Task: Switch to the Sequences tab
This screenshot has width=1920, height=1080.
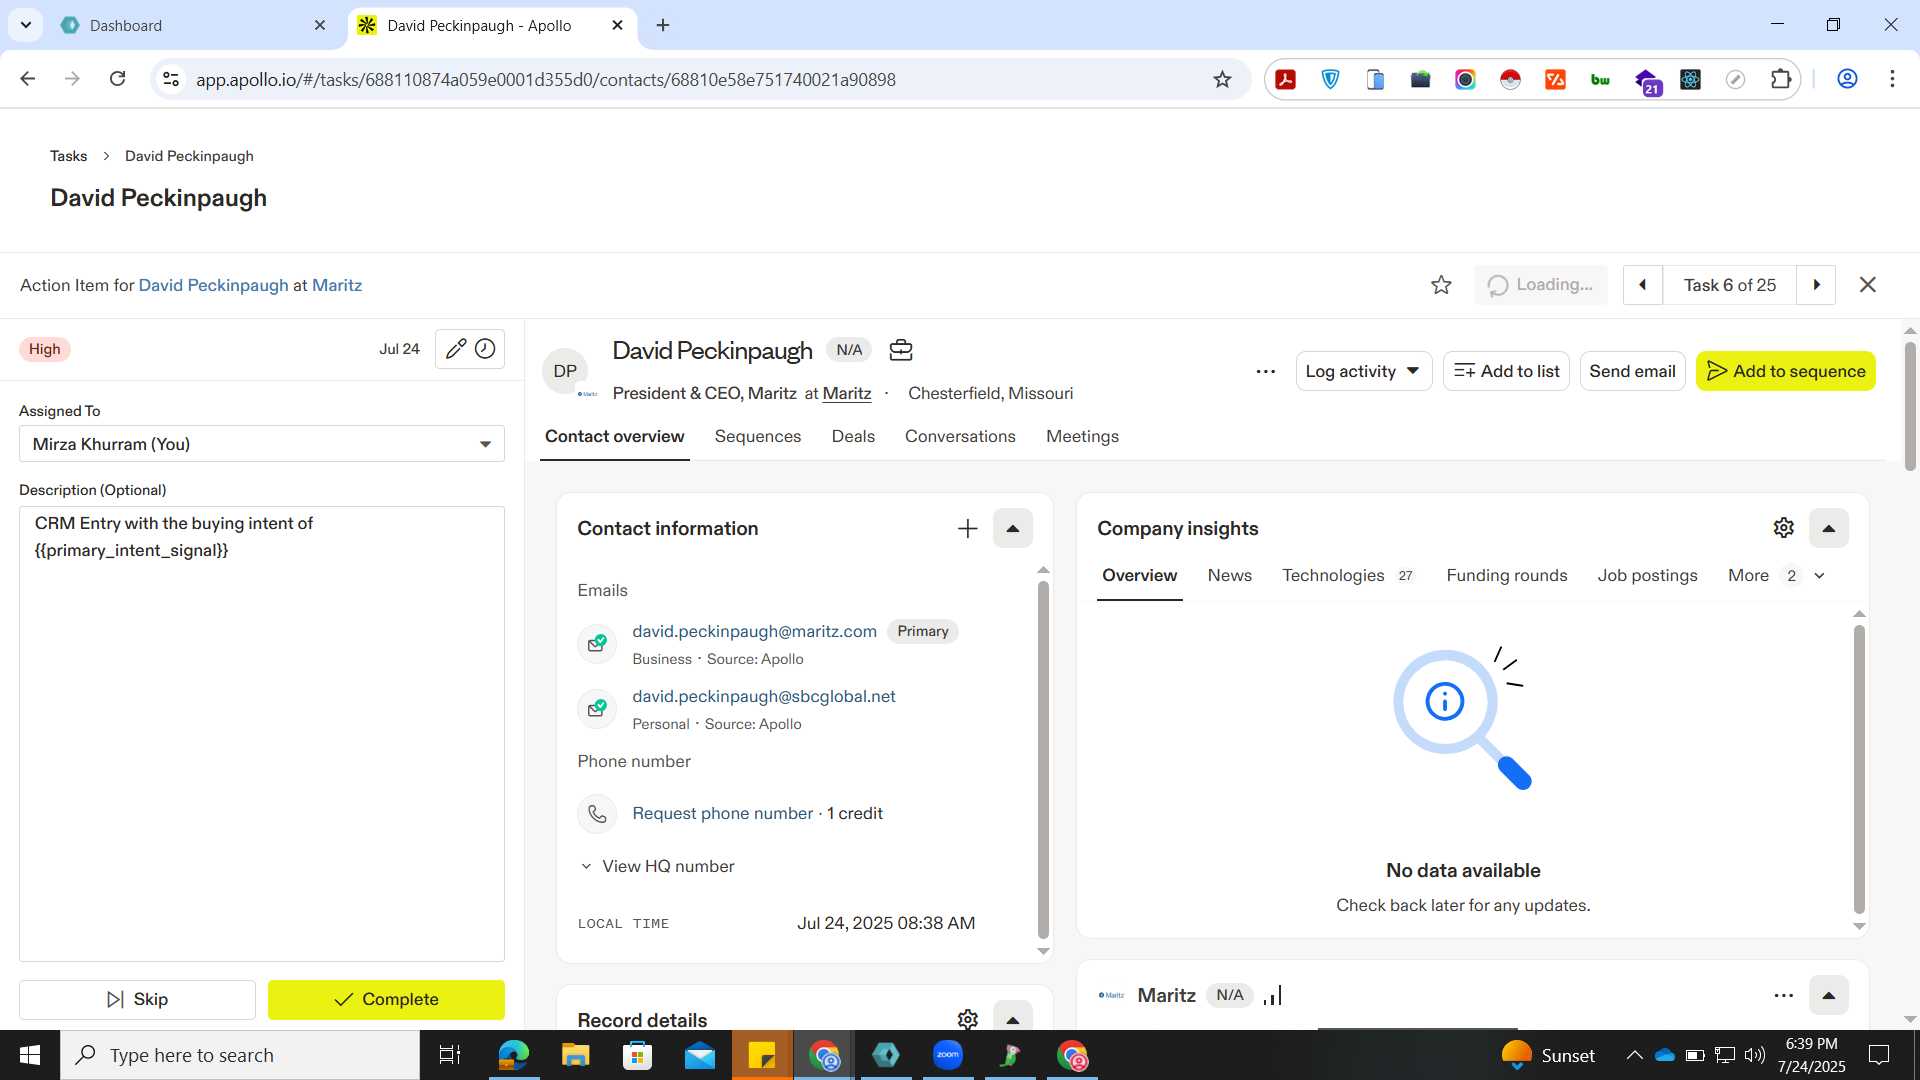Action: pos(758,436)
